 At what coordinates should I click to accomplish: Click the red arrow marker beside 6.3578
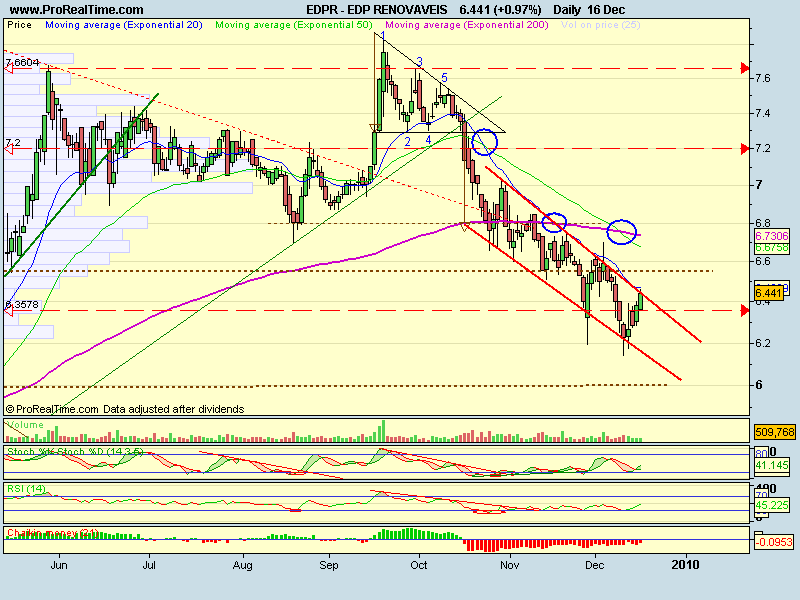(8, 310)
